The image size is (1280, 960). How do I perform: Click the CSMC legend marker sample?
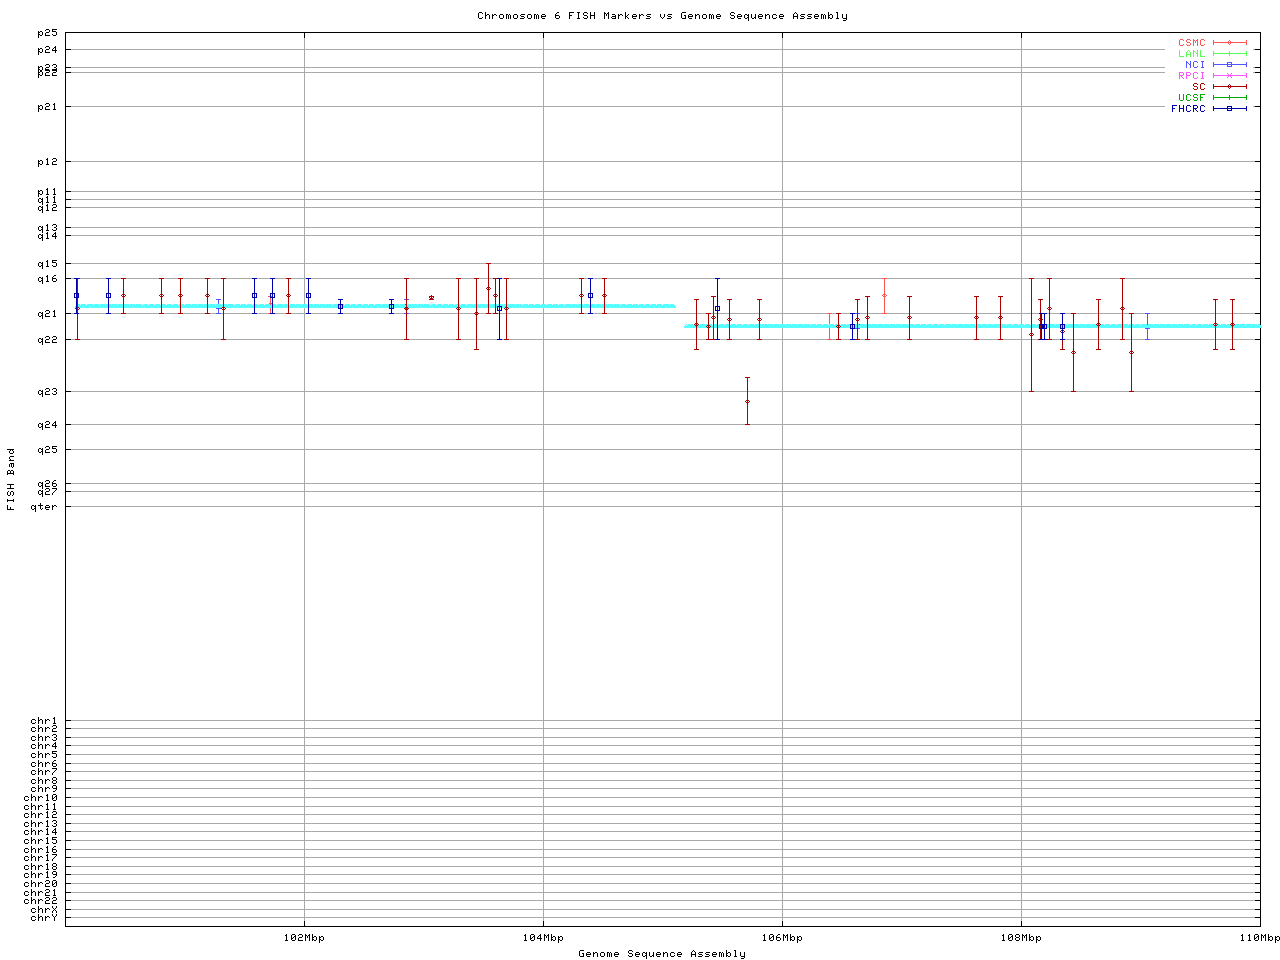pyautogui.click(x=1229, y=43)
